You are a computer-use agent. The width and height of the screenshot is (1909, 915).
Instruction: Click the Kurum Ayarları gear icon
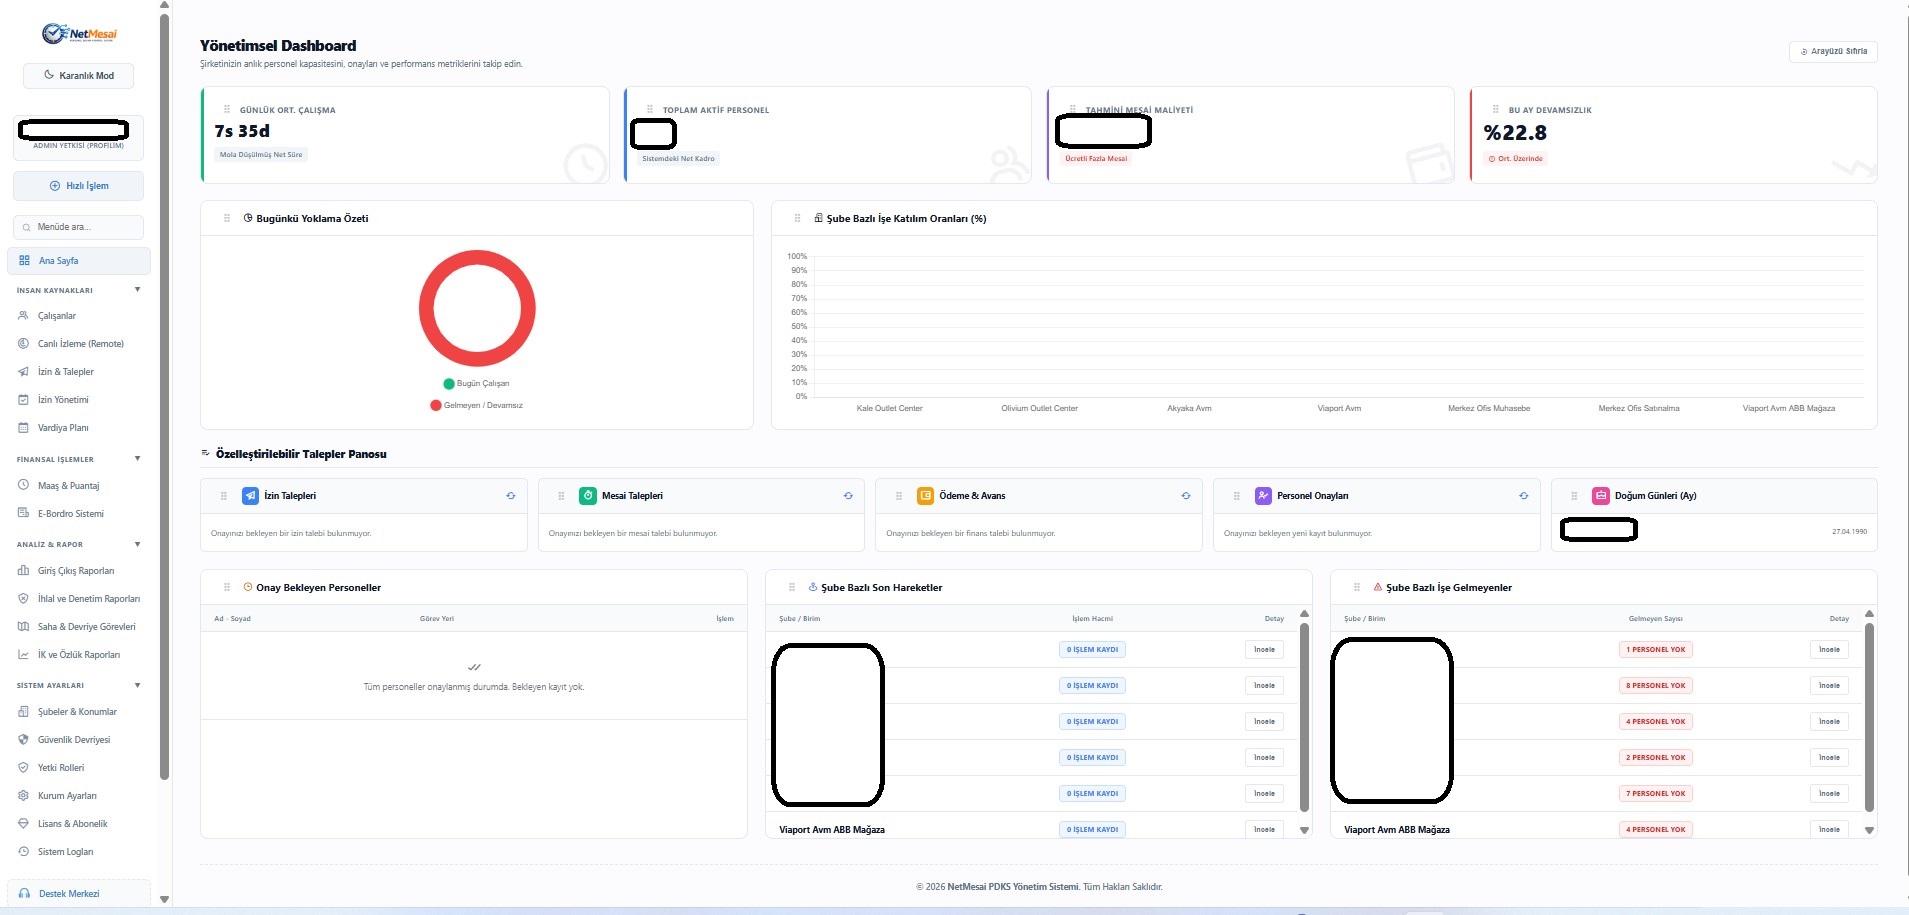point(23,796)
